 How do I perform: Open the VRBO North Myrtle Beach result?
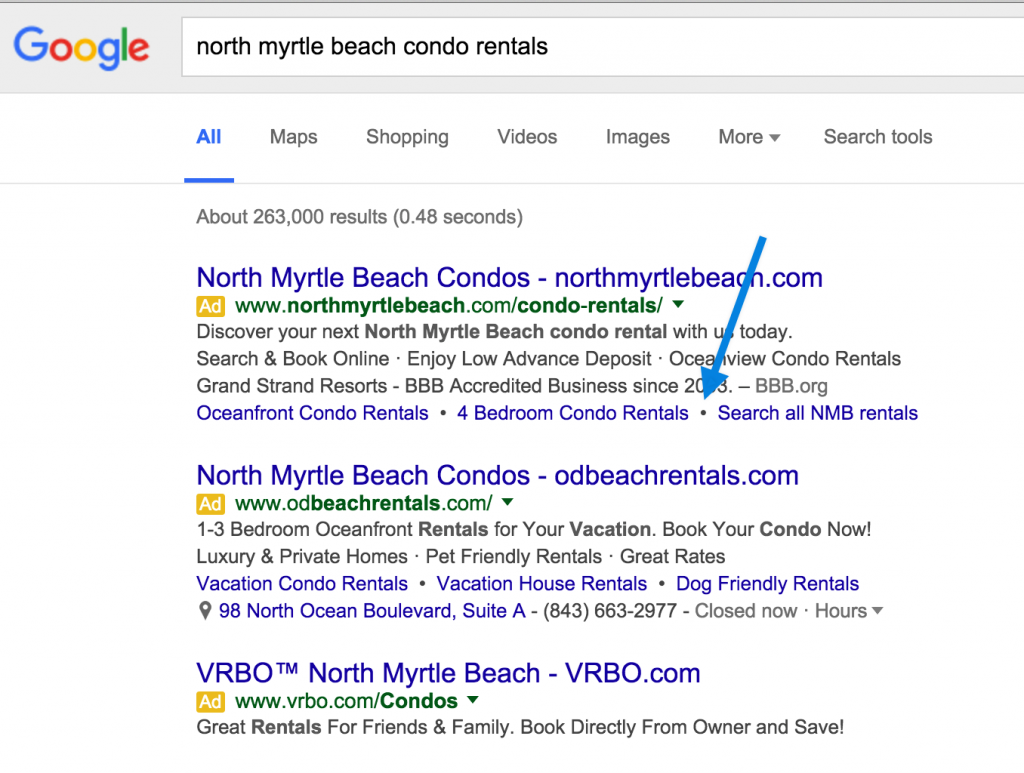(448, 673)
